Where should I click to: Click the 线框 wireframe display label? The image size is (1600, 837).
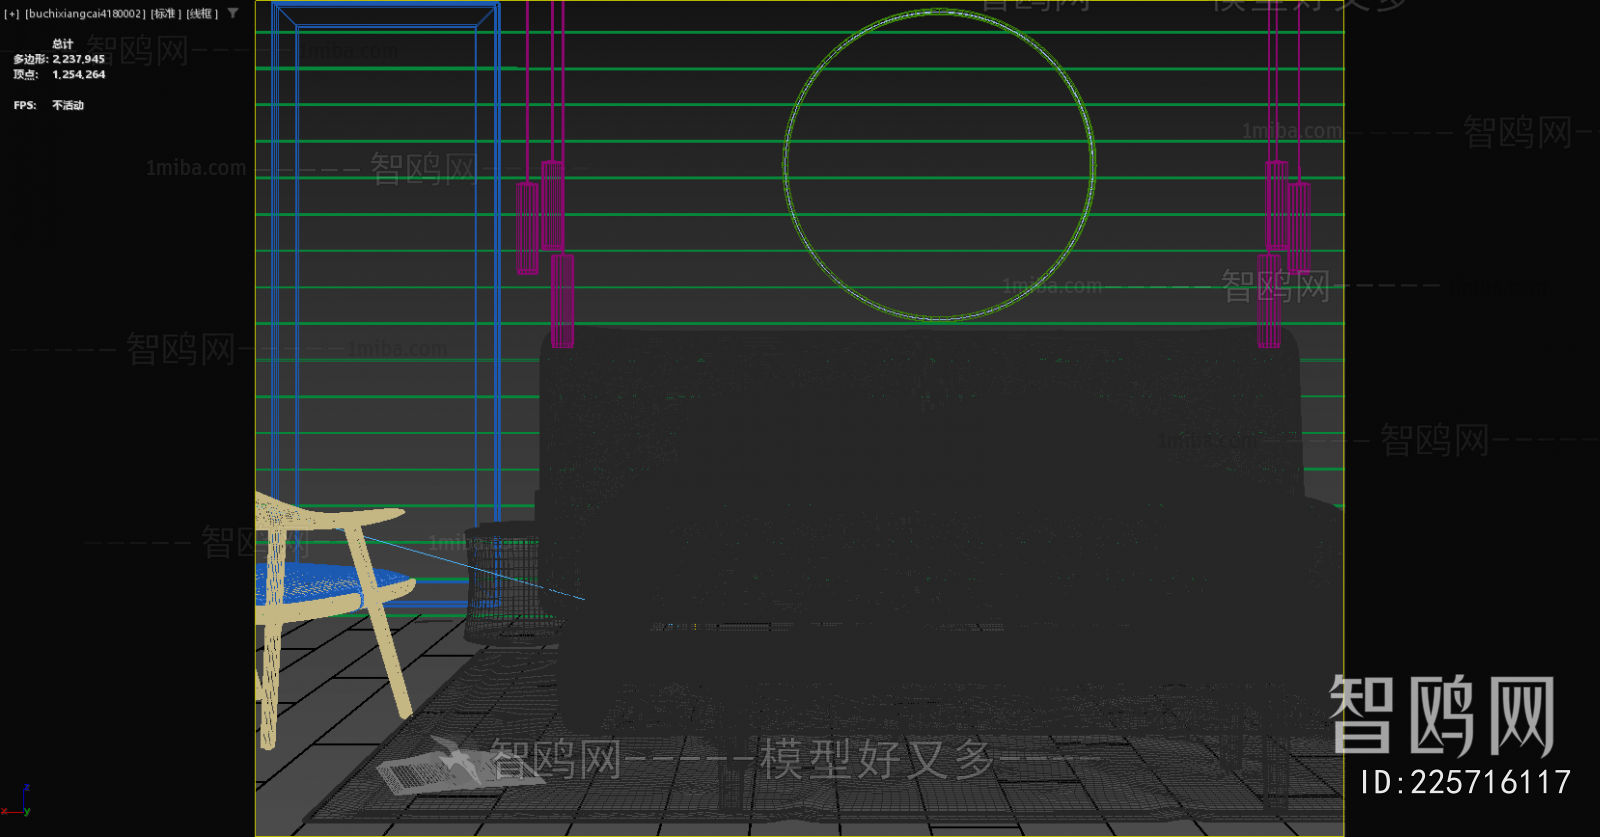coord(201,14)
